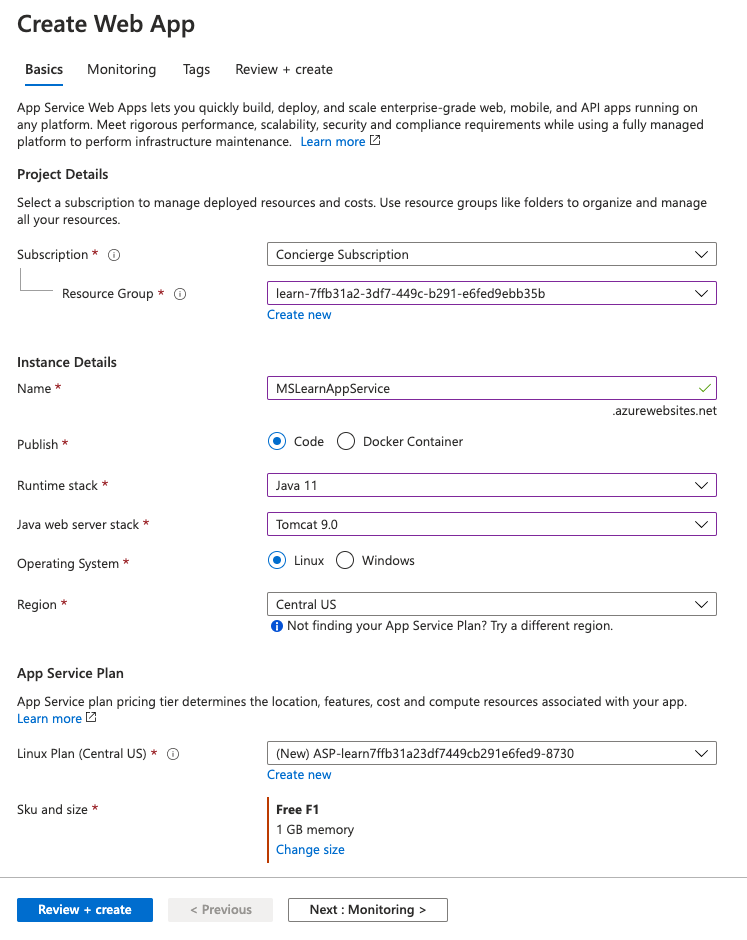Open the Region dropdown set to Central US
The height and width of the screenshot is (940, 747).
(491, 605)
